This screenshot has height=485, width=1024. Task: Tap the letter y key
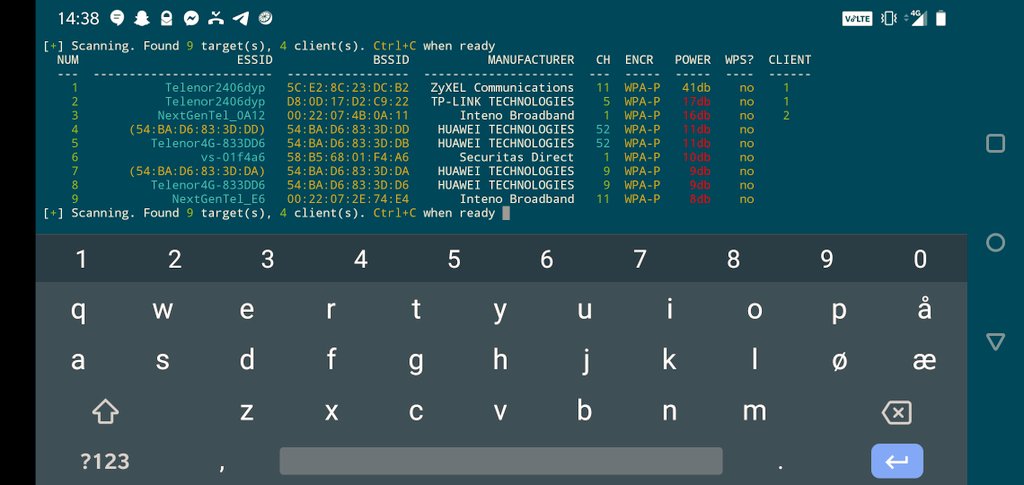500,311
